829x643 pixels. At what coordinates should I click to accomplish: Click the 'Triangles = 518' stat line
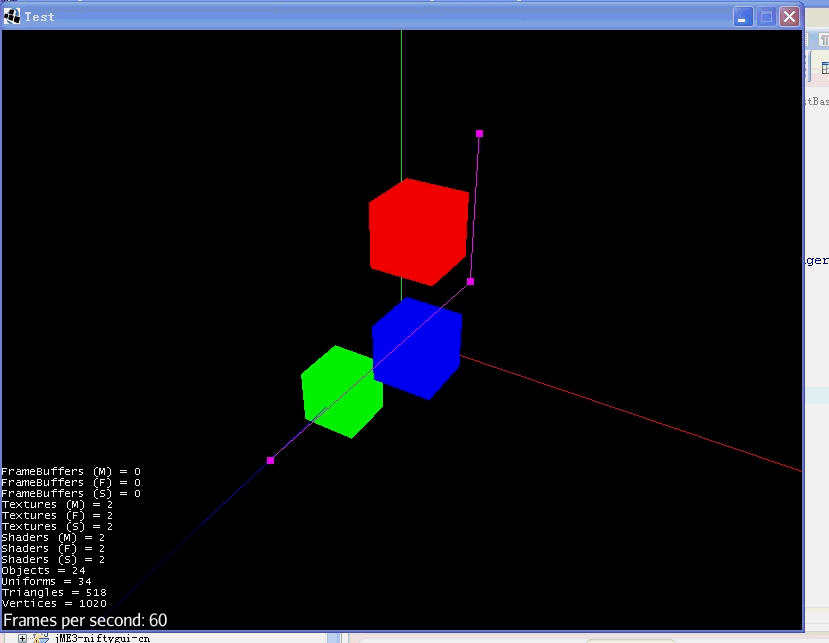click(54, 592)
